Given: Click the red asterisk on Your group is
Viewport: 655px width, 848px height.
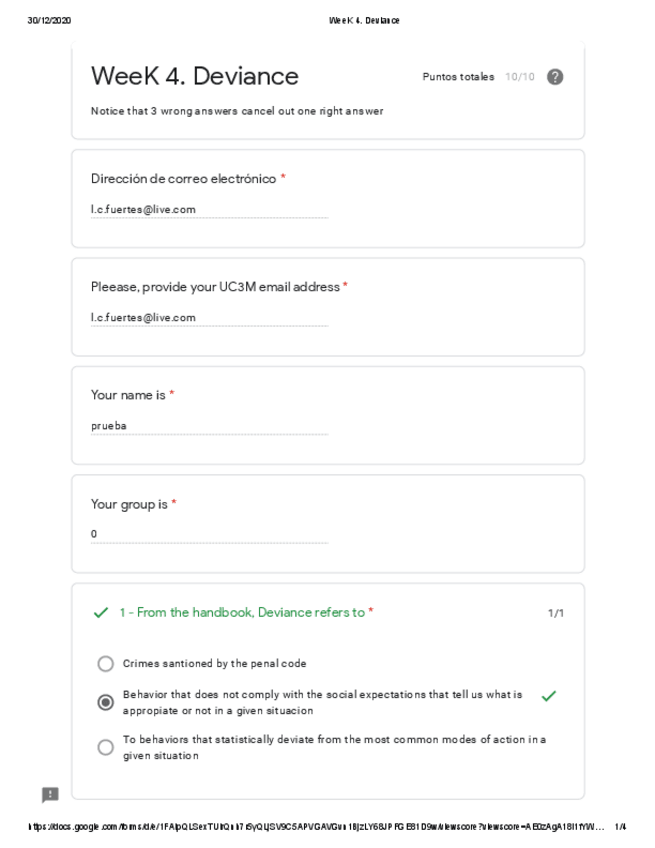Looking at the screenshot, I should click(175, 501).
